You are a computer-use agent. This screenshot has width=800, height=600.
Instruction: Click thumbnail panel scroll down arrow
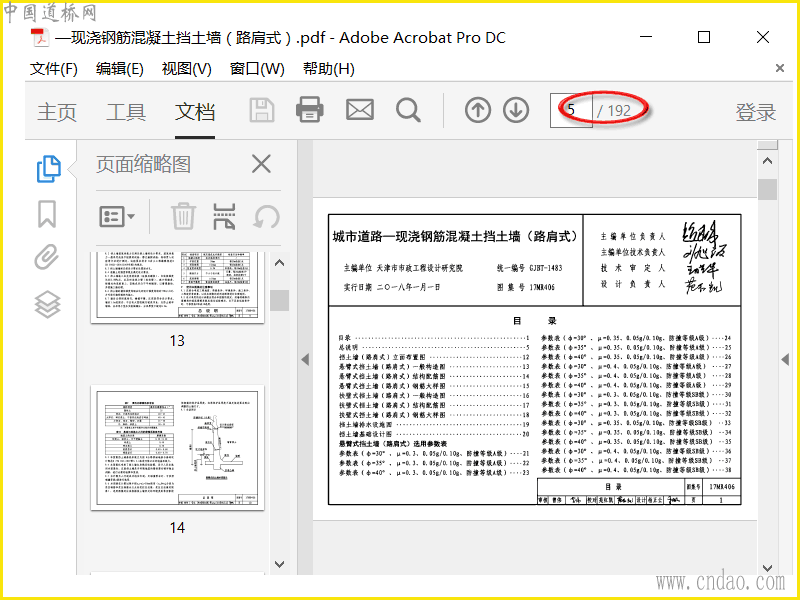tap(280, 564)
